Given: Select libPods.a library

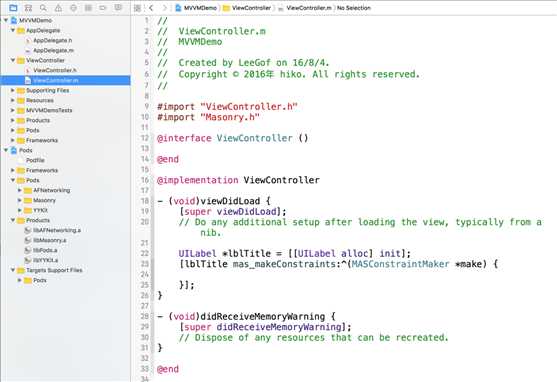Looking at the screenshot, I should click(x=45, y=250).
